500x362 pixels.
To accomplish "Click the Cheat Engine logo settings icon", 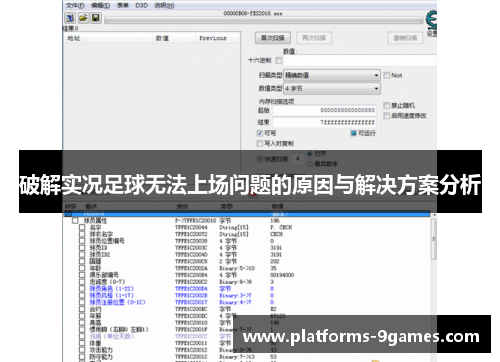I will pyautogui.click(x=432, y=20).
